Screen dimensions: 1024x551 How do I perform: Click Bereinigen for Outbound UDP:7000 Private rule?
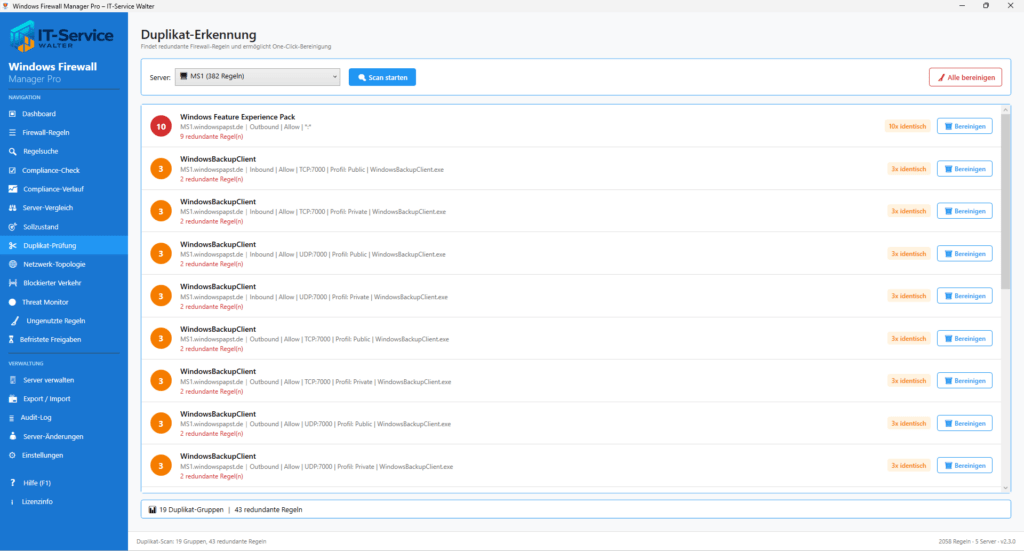point(965,466)
